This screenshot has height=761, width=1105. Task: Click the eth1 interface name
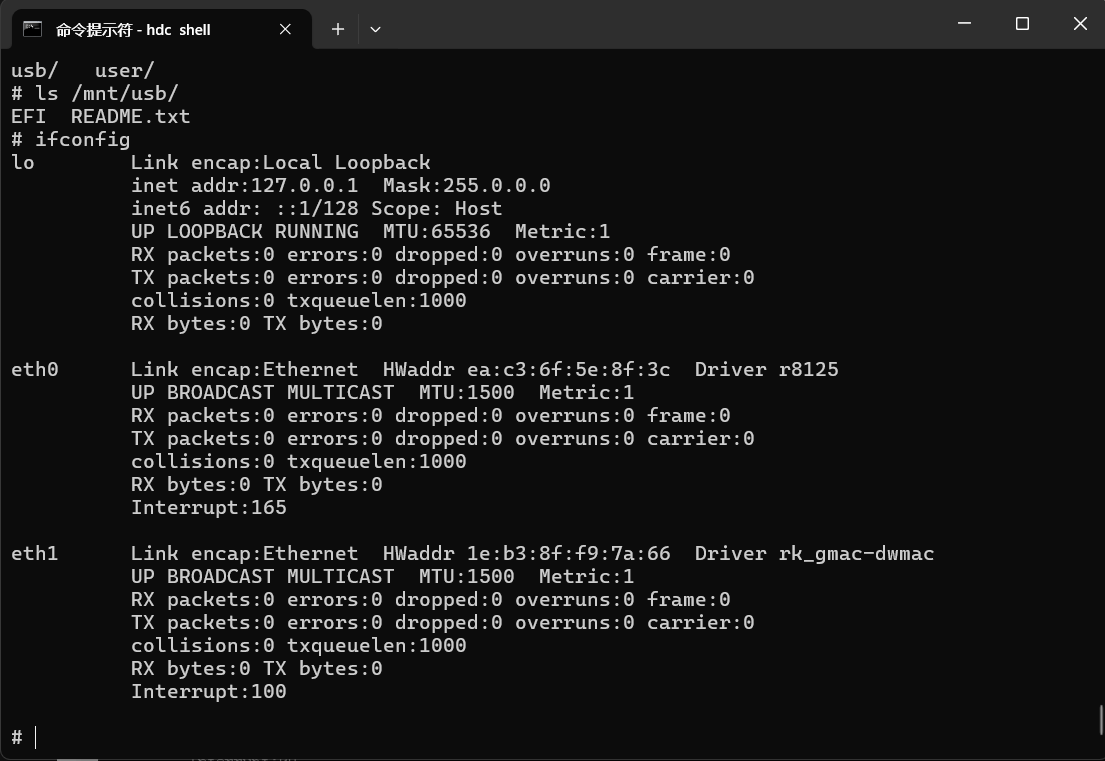click(35, 554)
